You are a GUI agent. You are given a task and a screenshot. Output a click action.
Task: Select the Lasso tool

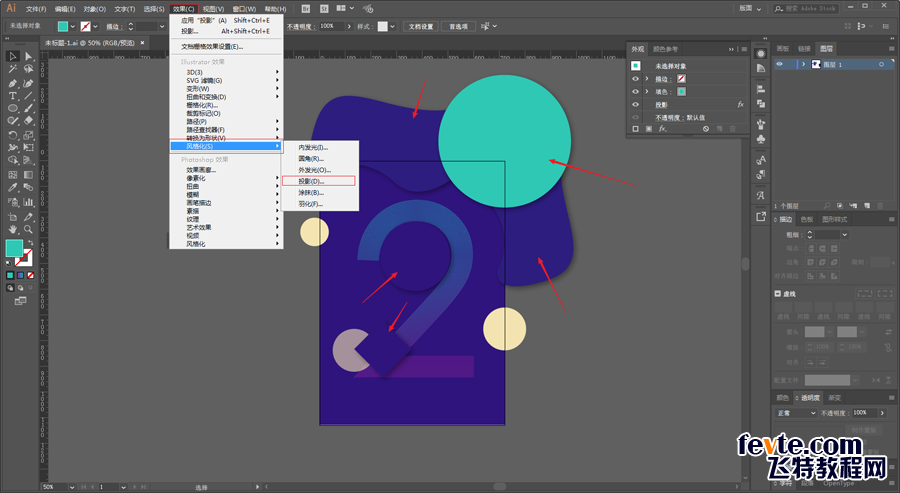pyautogui.click(x=28, y=69)
